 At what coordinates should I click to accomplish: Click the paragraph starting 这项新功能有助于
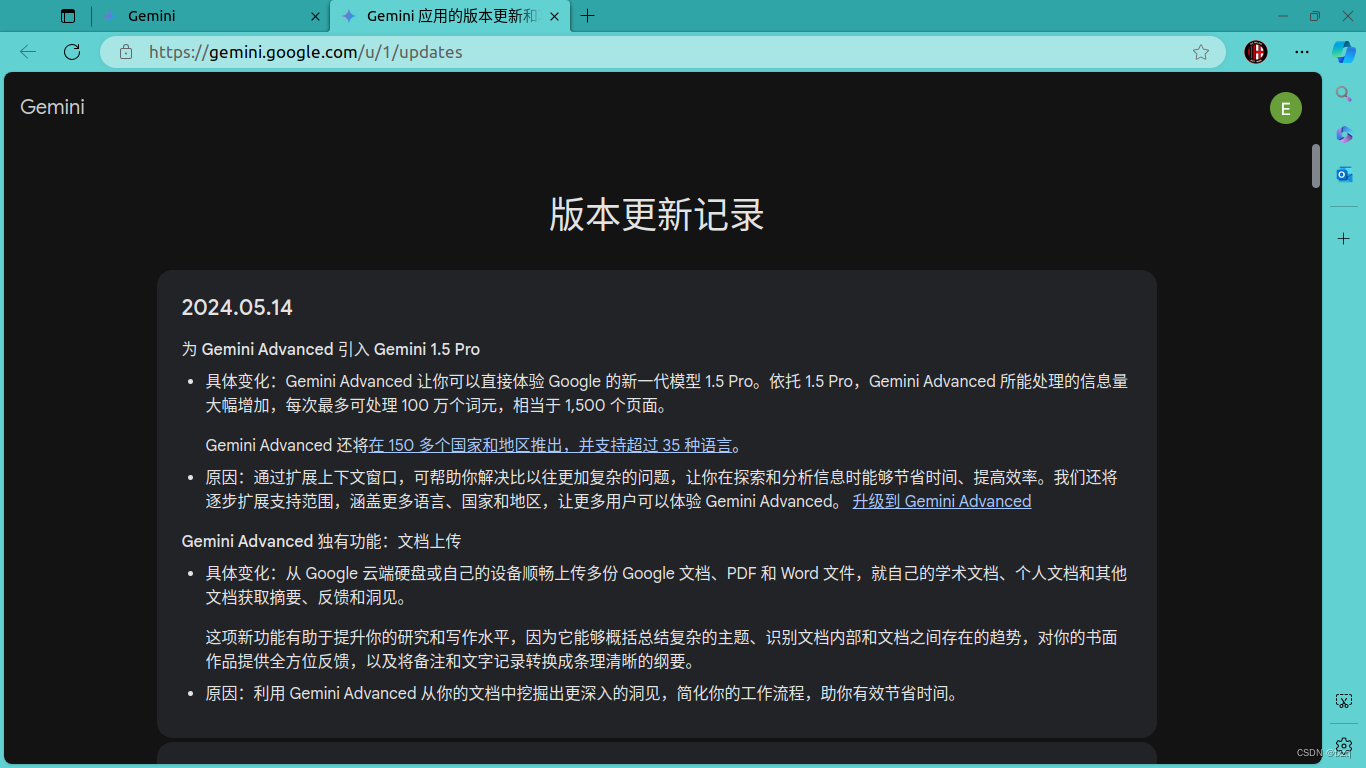[x=661, y=649]
